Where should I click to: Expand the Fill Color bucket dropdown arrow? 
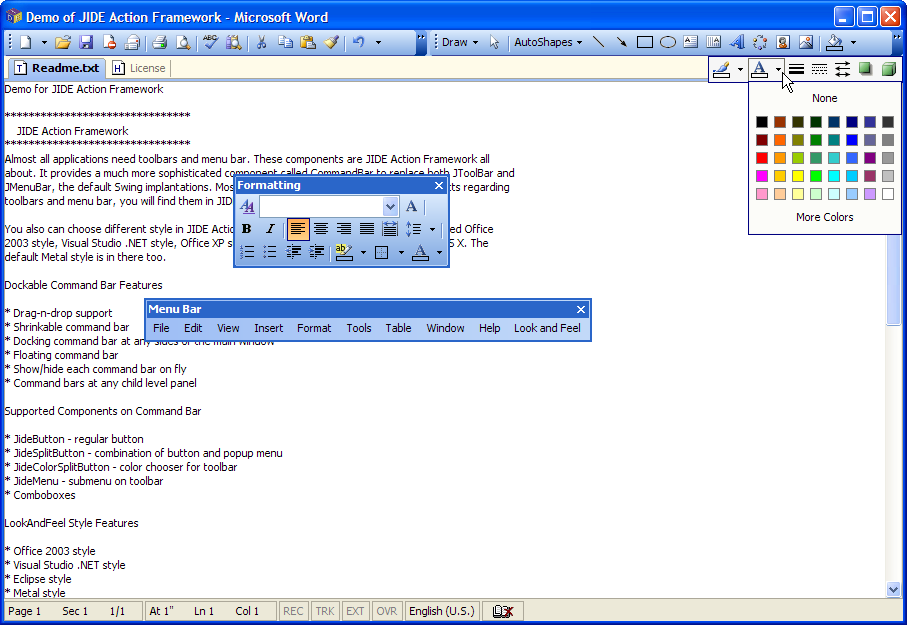(x=853, y=42)
